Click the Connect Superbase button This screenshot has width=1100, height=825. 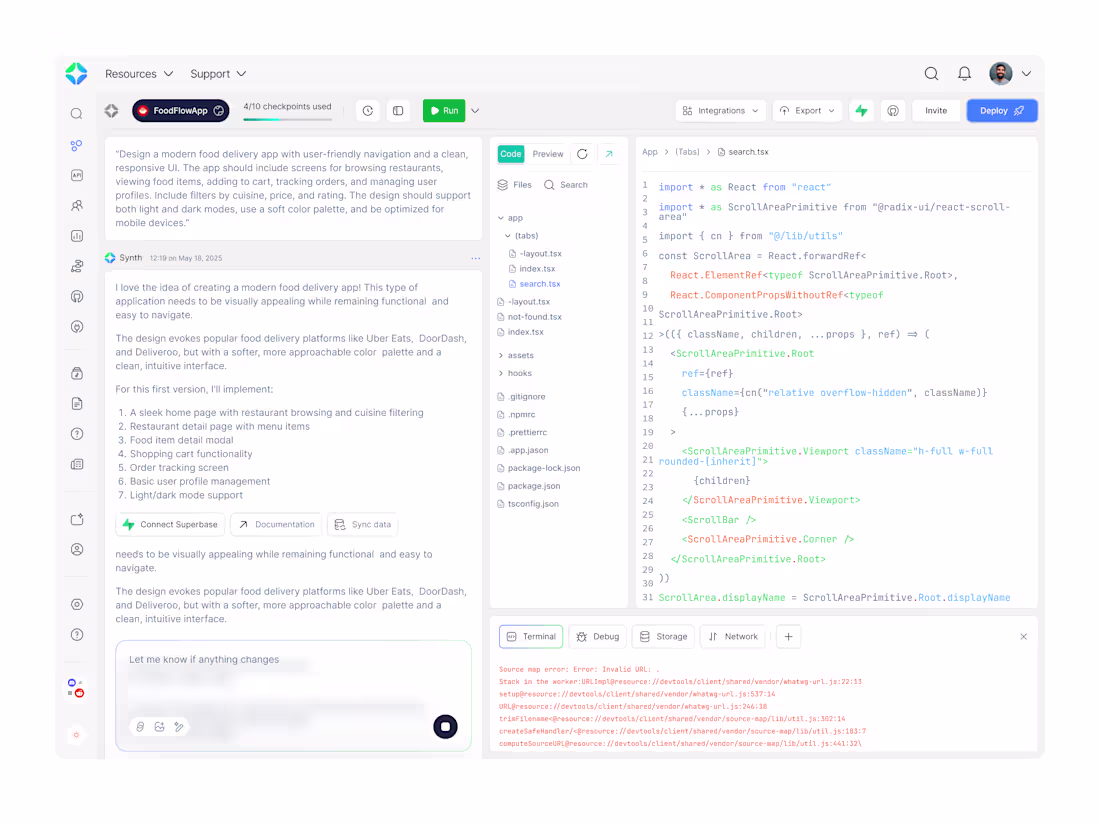[x=169, y=524]
